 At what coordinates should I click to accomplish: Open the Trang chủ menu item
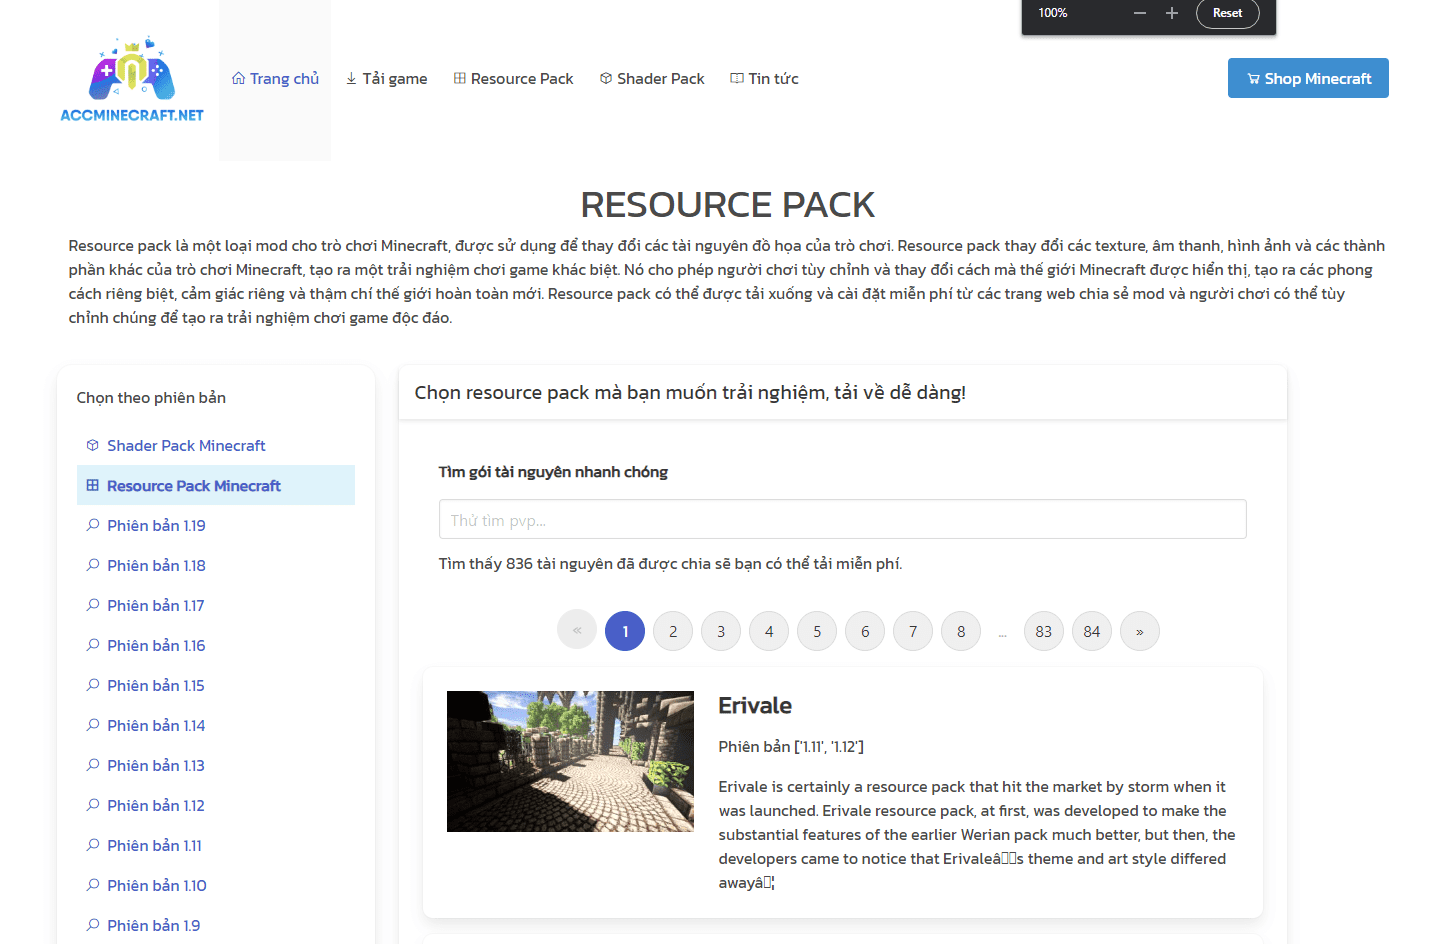tap(275, 79)
